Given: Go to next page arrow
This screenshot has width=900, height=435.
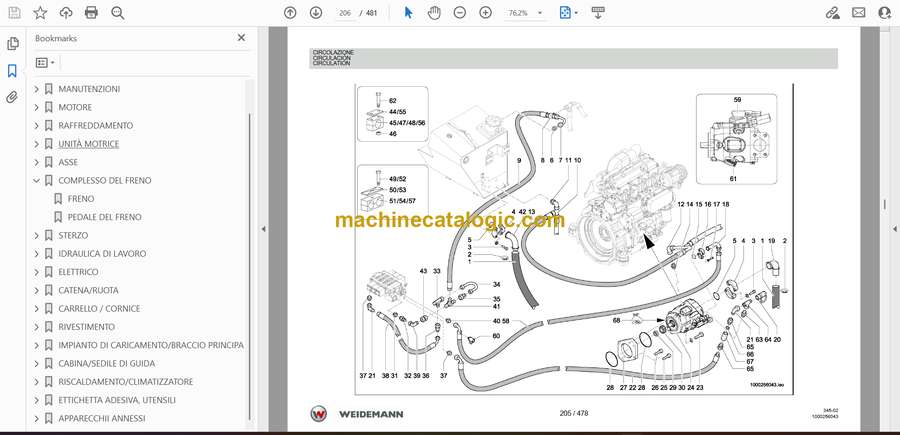Looking at the screenshot, I should pos(316,13).
